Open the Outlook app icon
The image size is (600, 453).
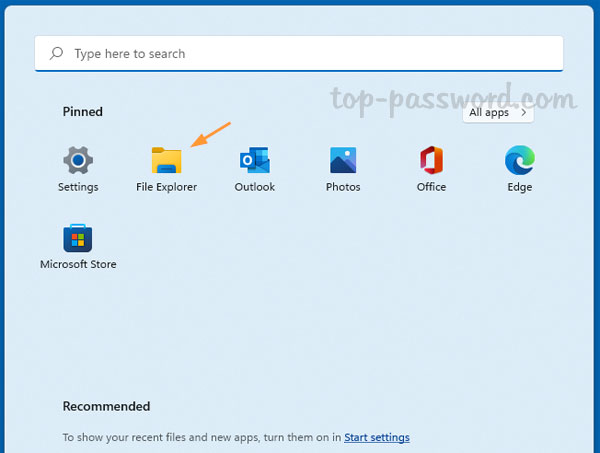click(x=254, y=160)
